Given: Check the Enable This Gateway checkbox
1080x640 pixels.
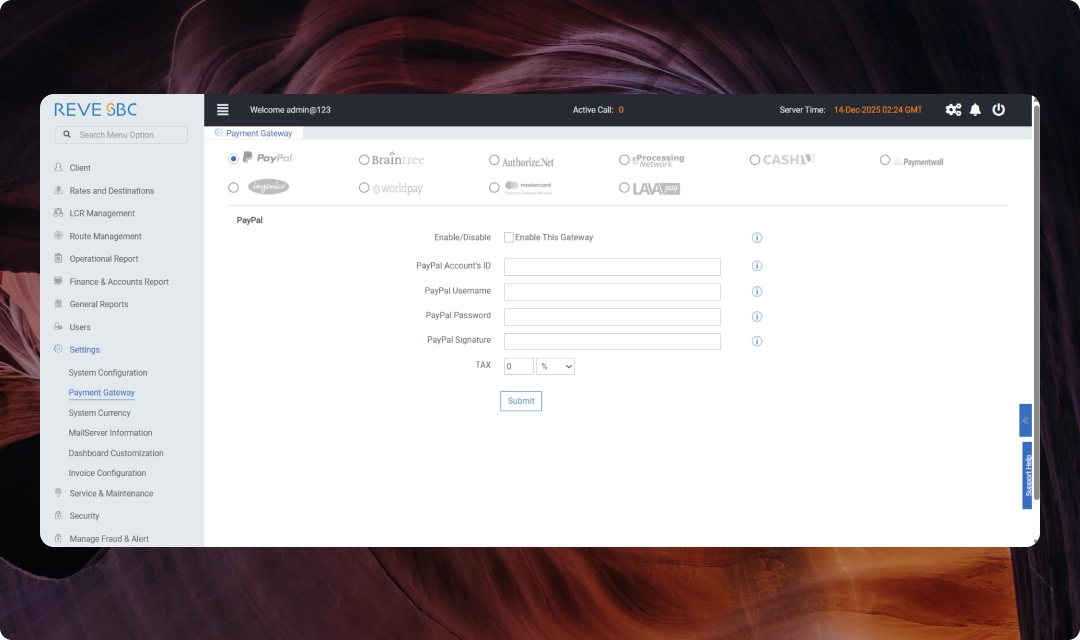Looking at the screenshot, I should coord(509,238).
